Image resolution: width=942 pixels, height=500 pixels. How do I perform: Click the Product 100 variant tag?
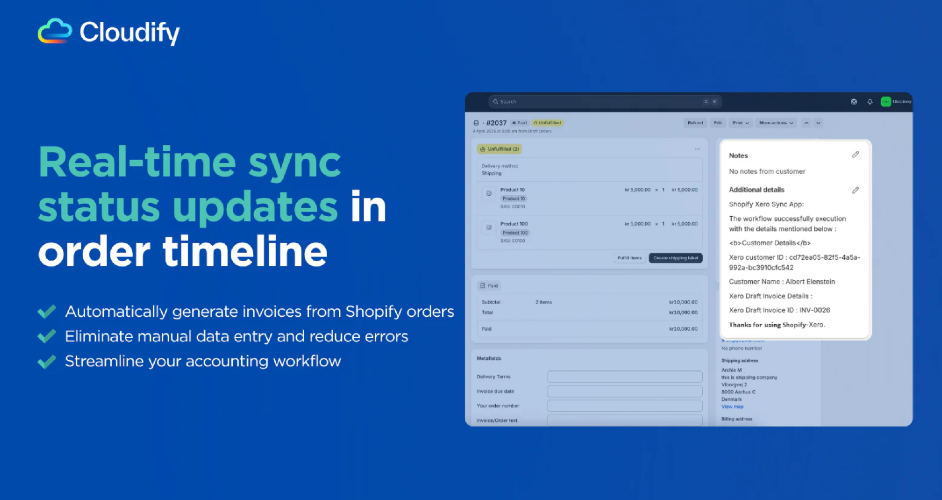[515, 233]
